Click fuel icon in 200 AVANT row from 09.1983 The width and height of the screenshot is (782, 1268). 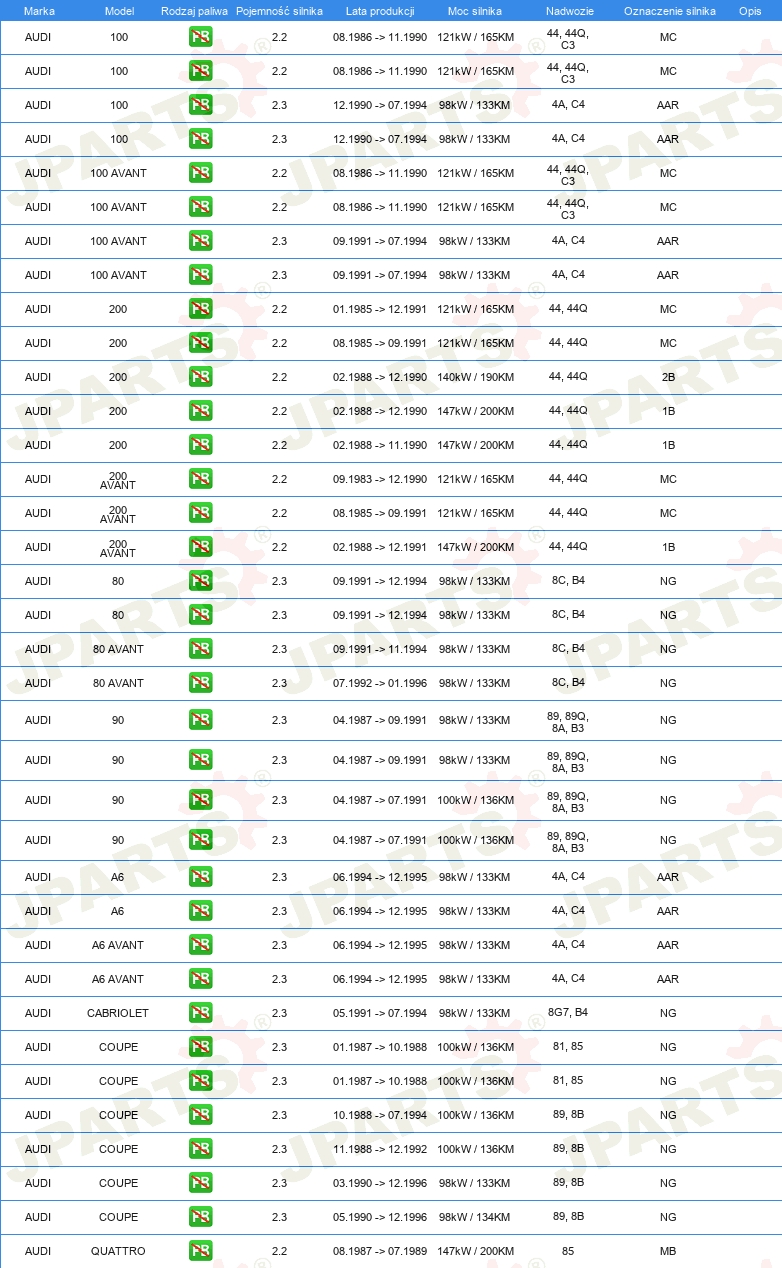(x=200, y=479)
